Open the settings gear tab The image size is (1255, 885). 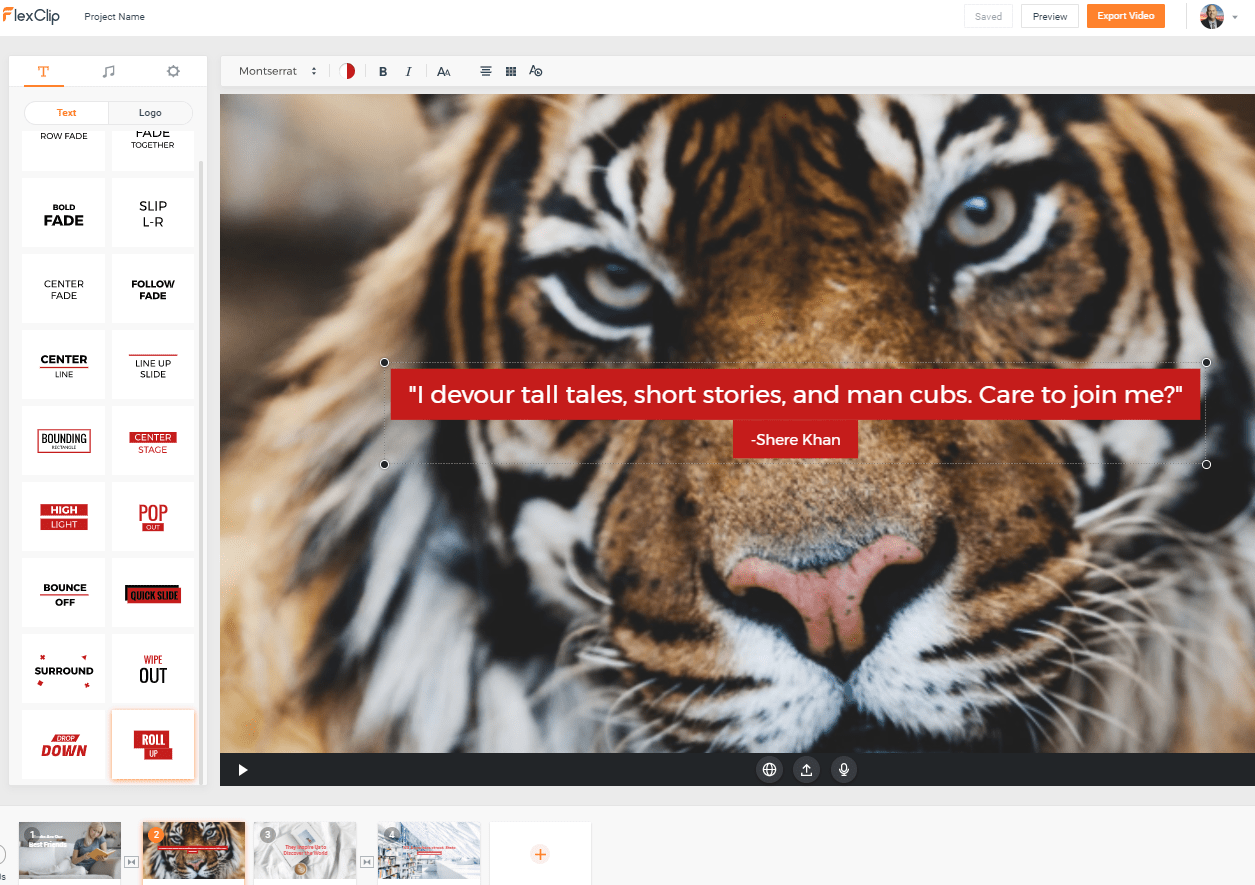click(x=173, y=71)
